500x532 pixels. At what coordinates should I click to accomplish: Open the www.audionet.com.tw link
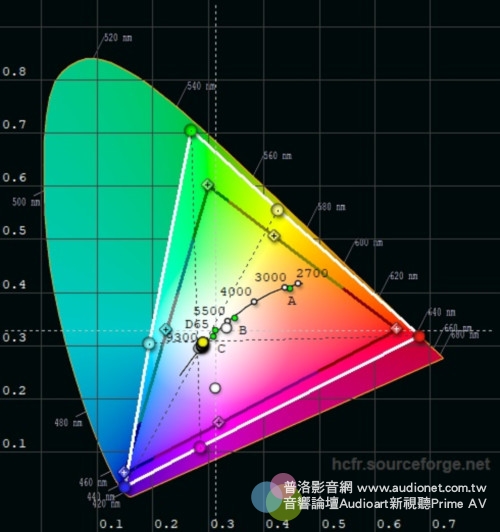tap(422, 489)
